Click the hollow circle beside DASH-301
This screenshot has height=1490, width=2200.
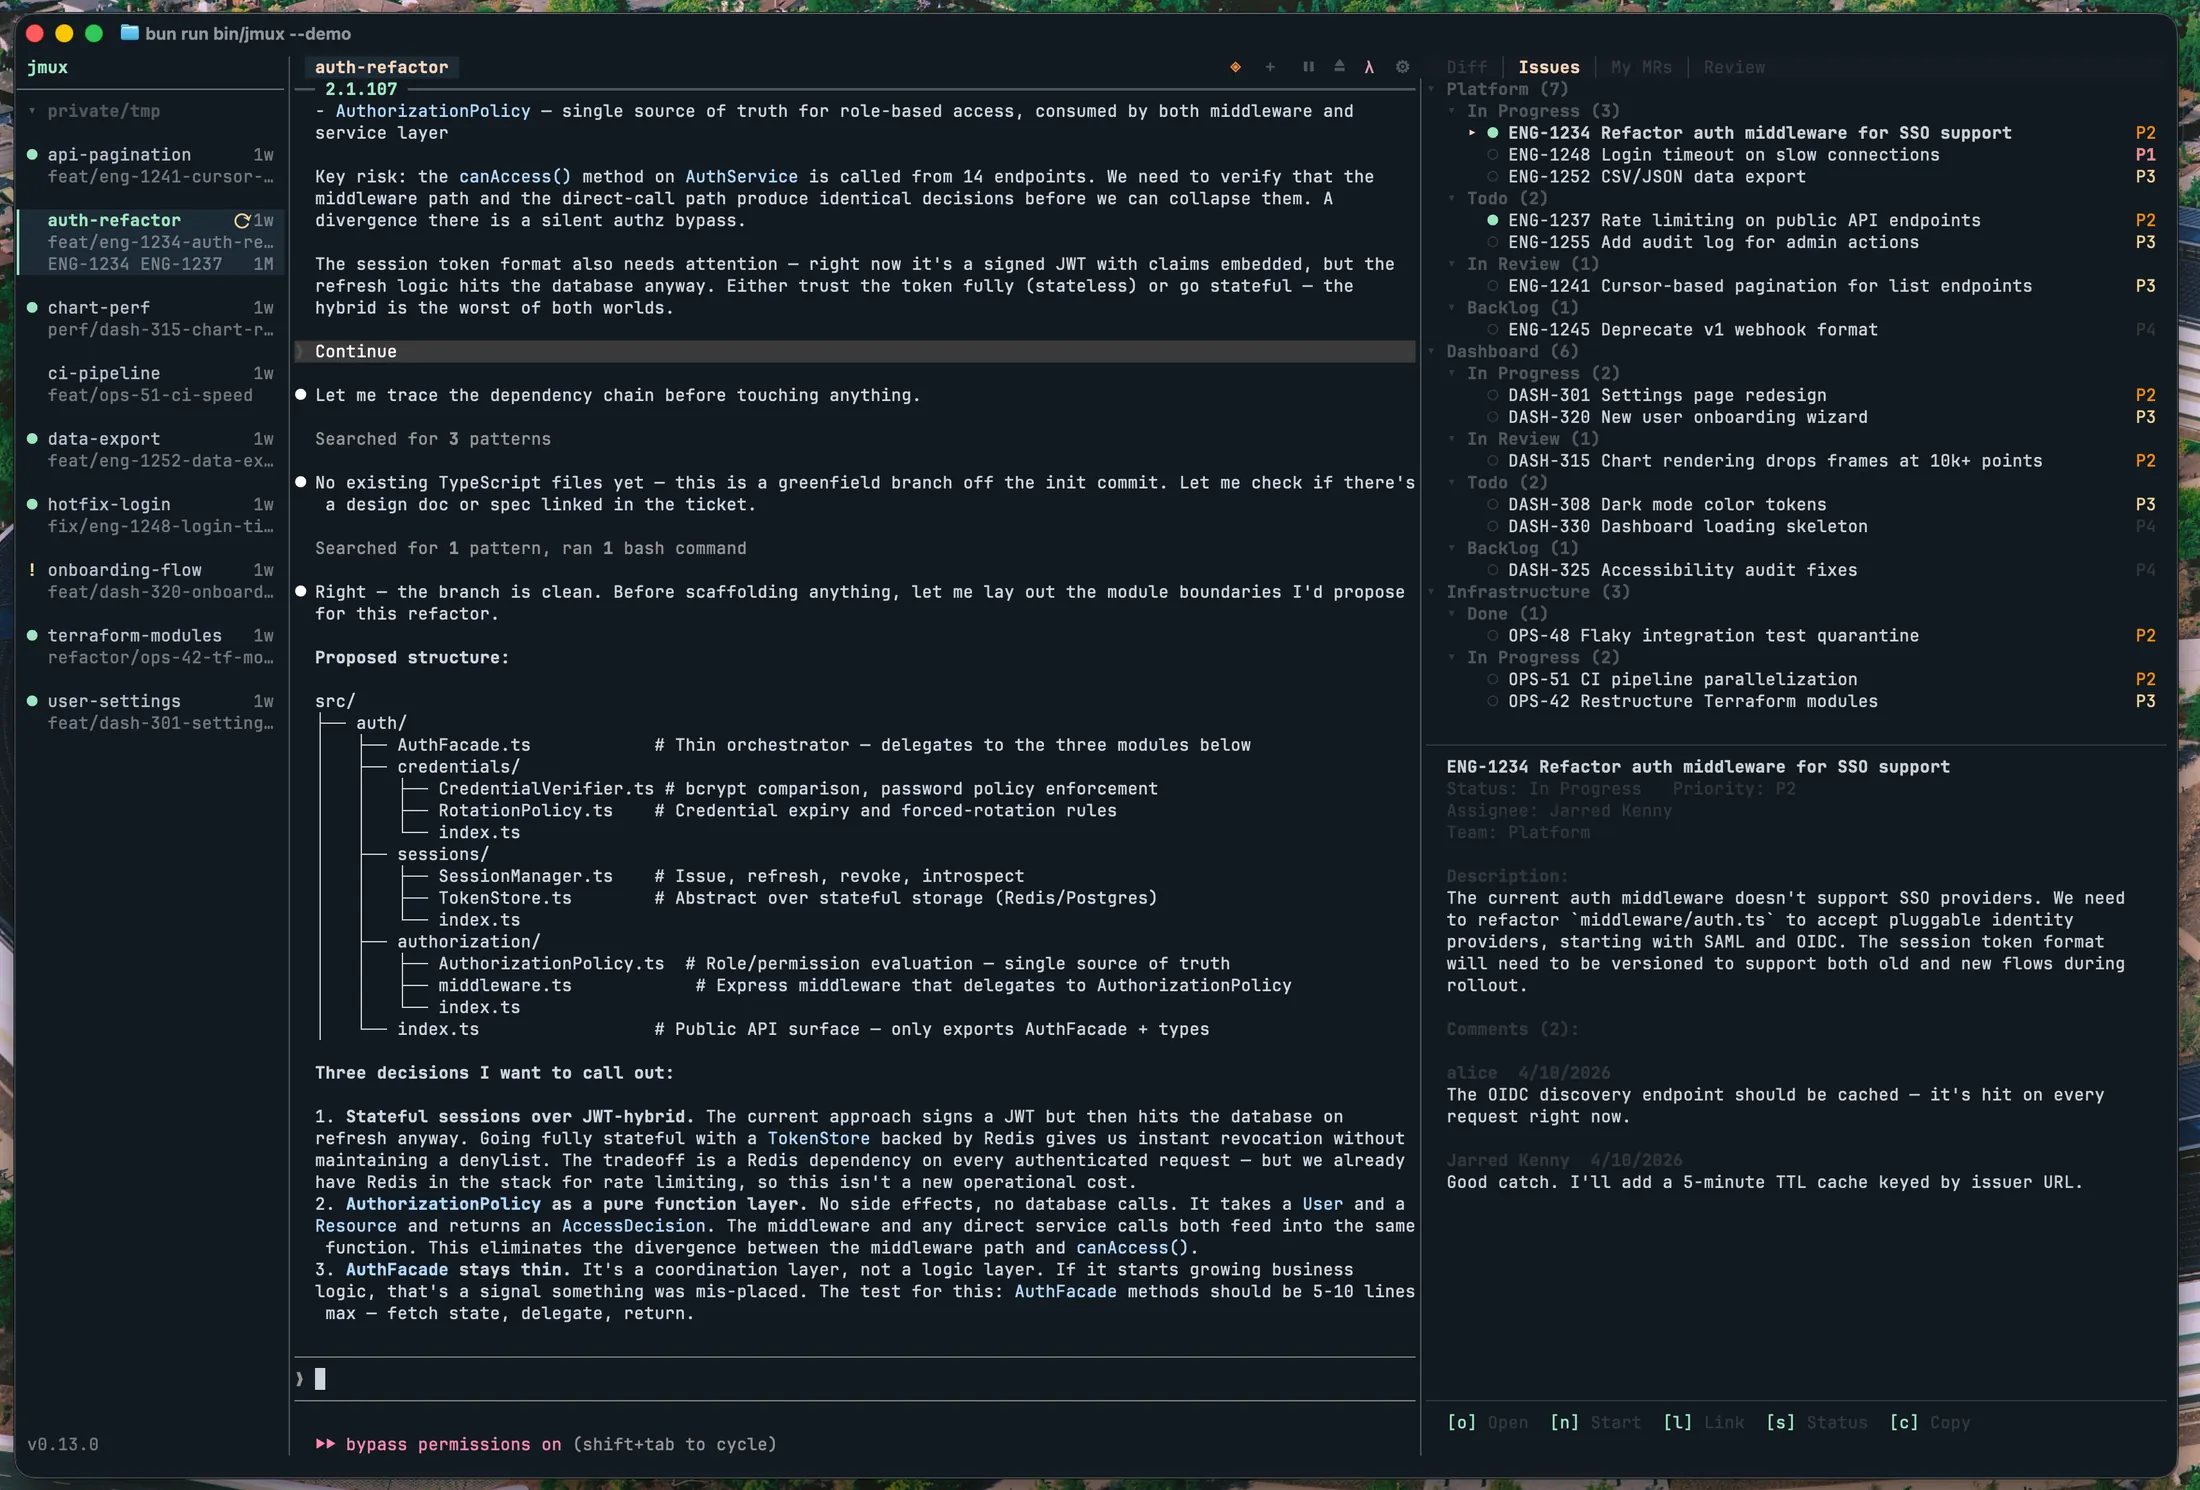click(1493, 395)
